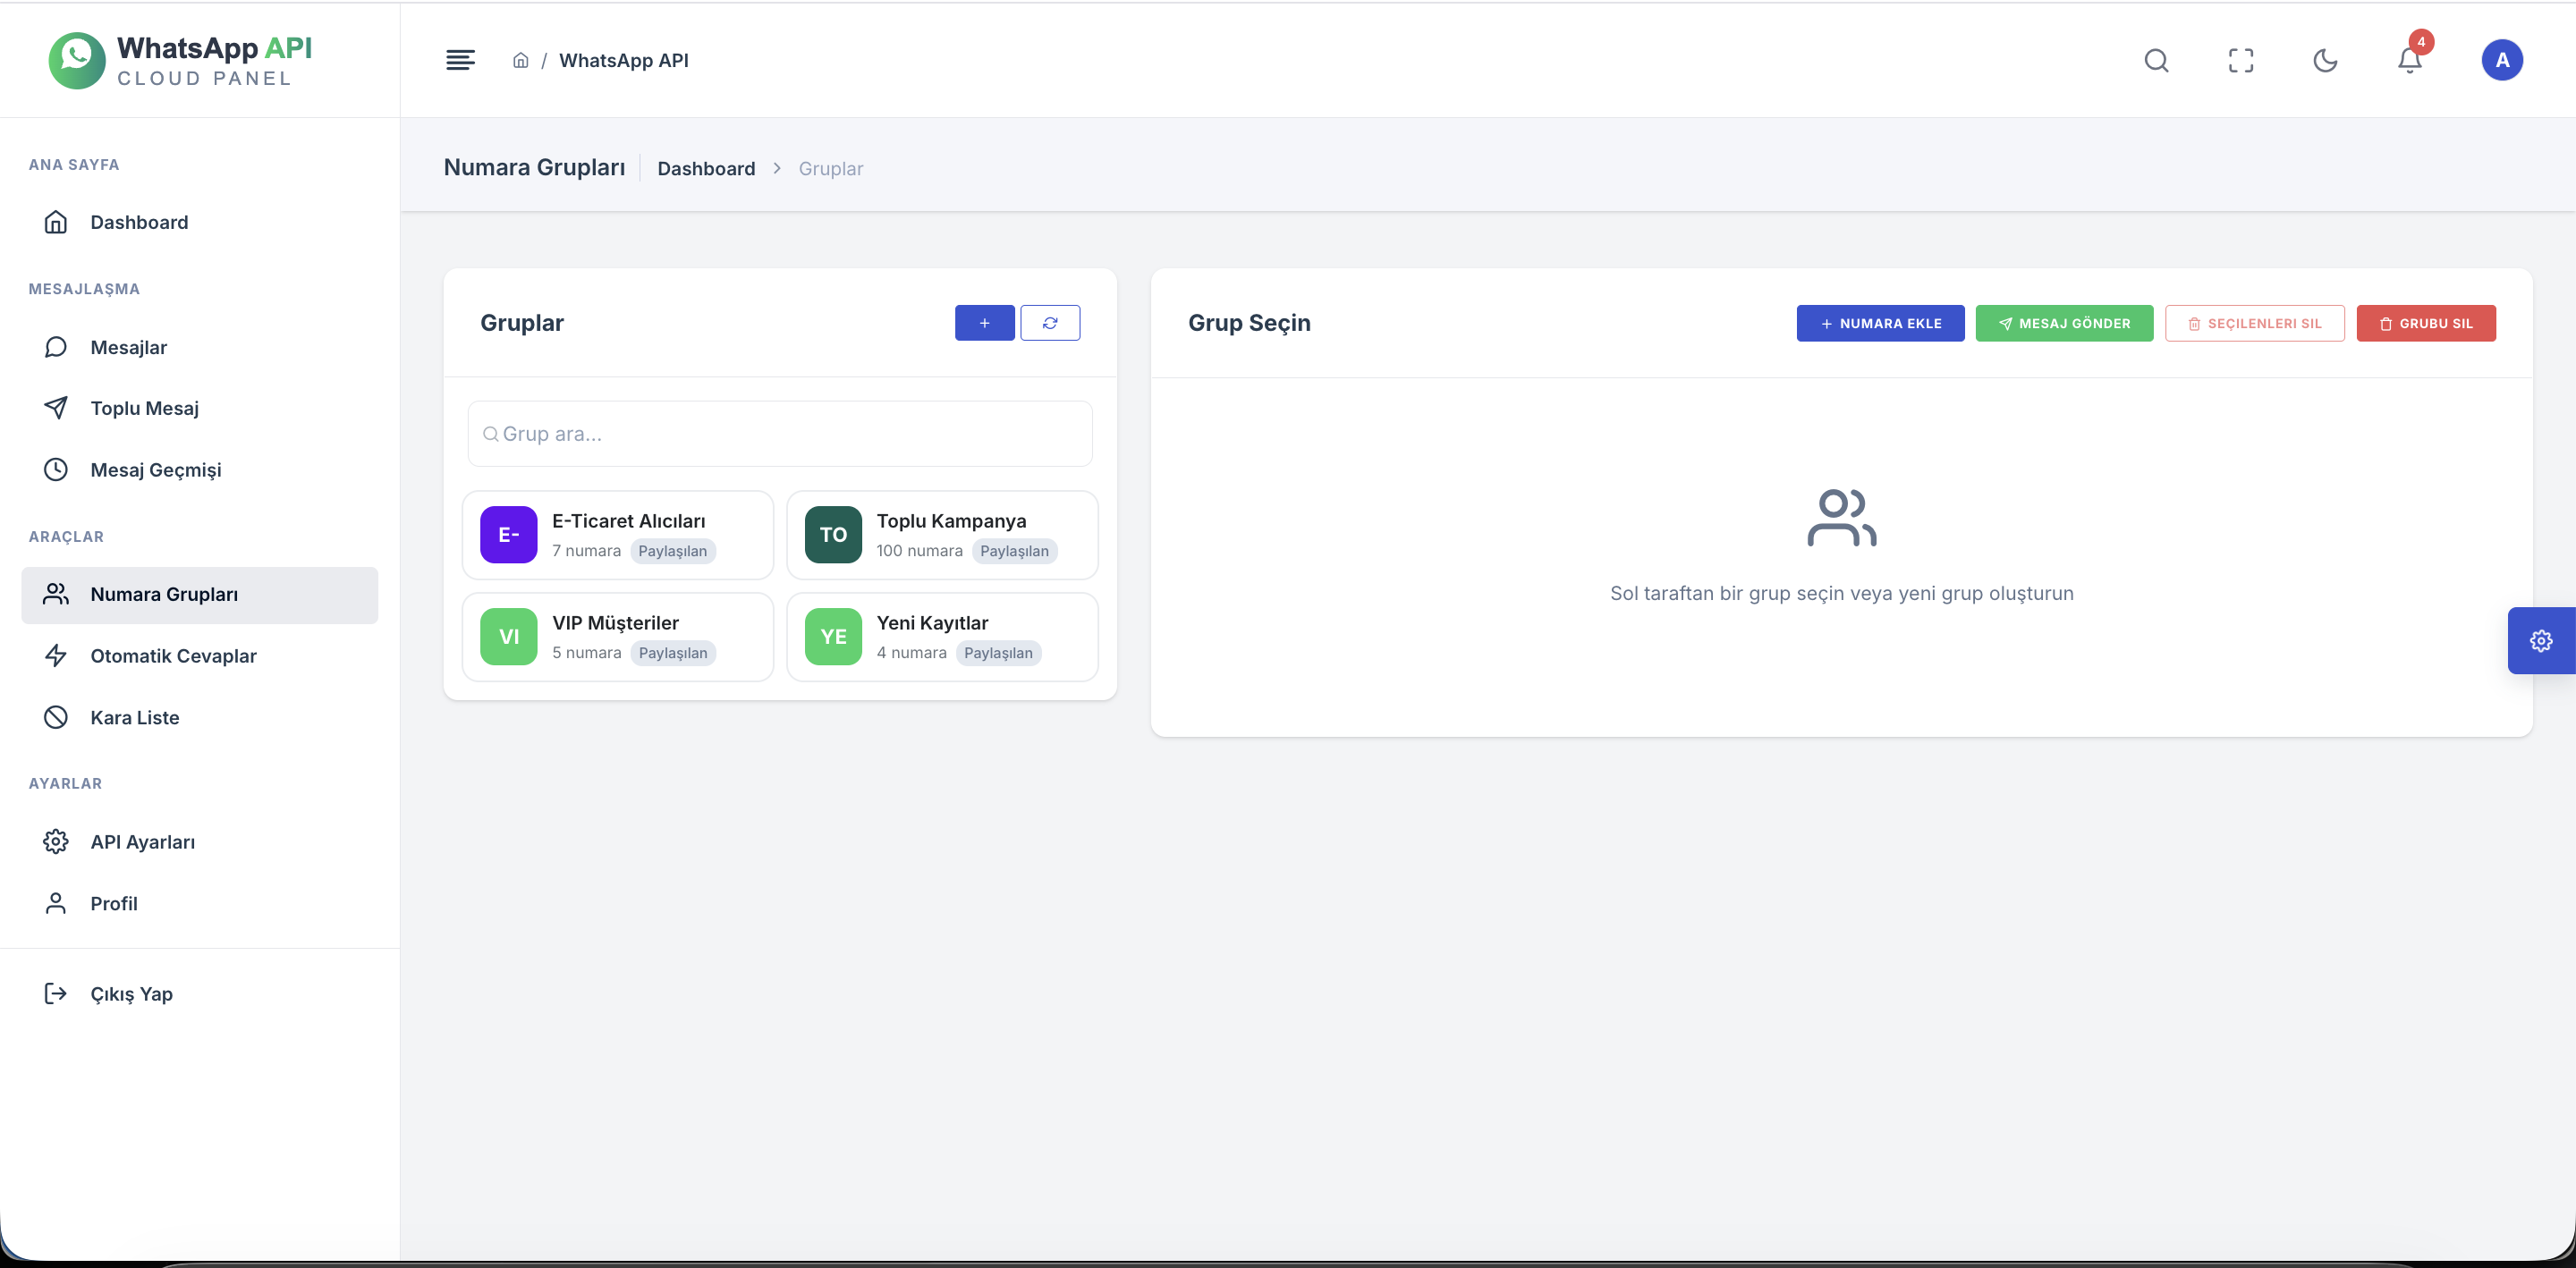Viewport: 2576px width, 1268px height.
Task: Open the user avatar menu labeled A
Action: (2502, 60)
